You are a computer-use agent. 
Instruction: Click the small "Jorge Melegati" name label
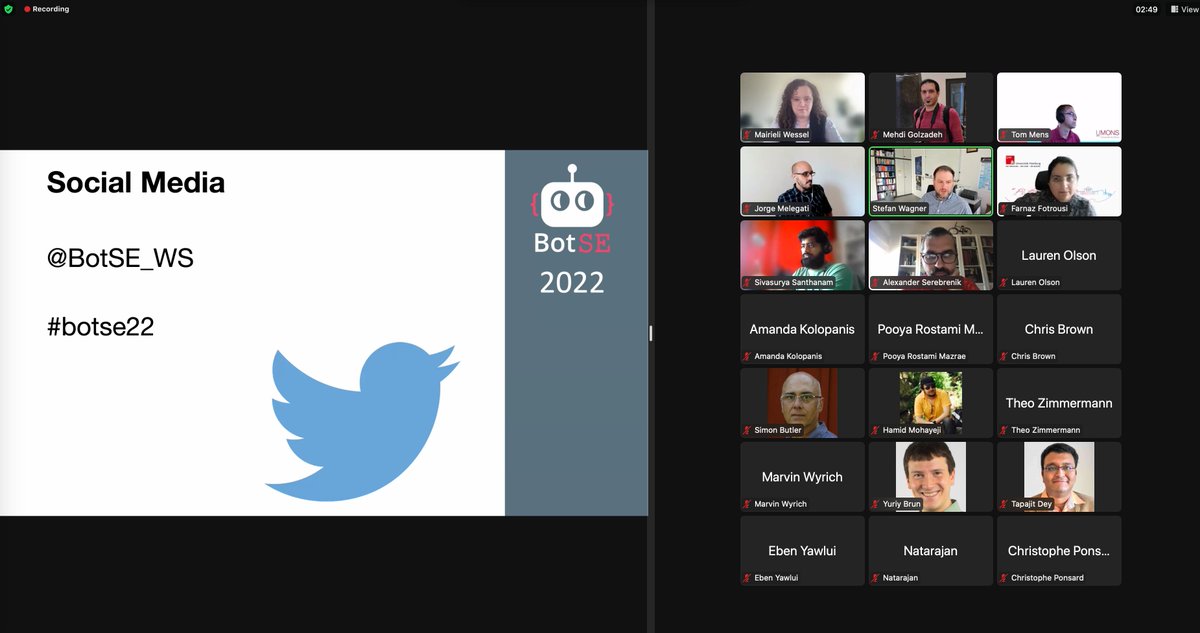point(783,209)
